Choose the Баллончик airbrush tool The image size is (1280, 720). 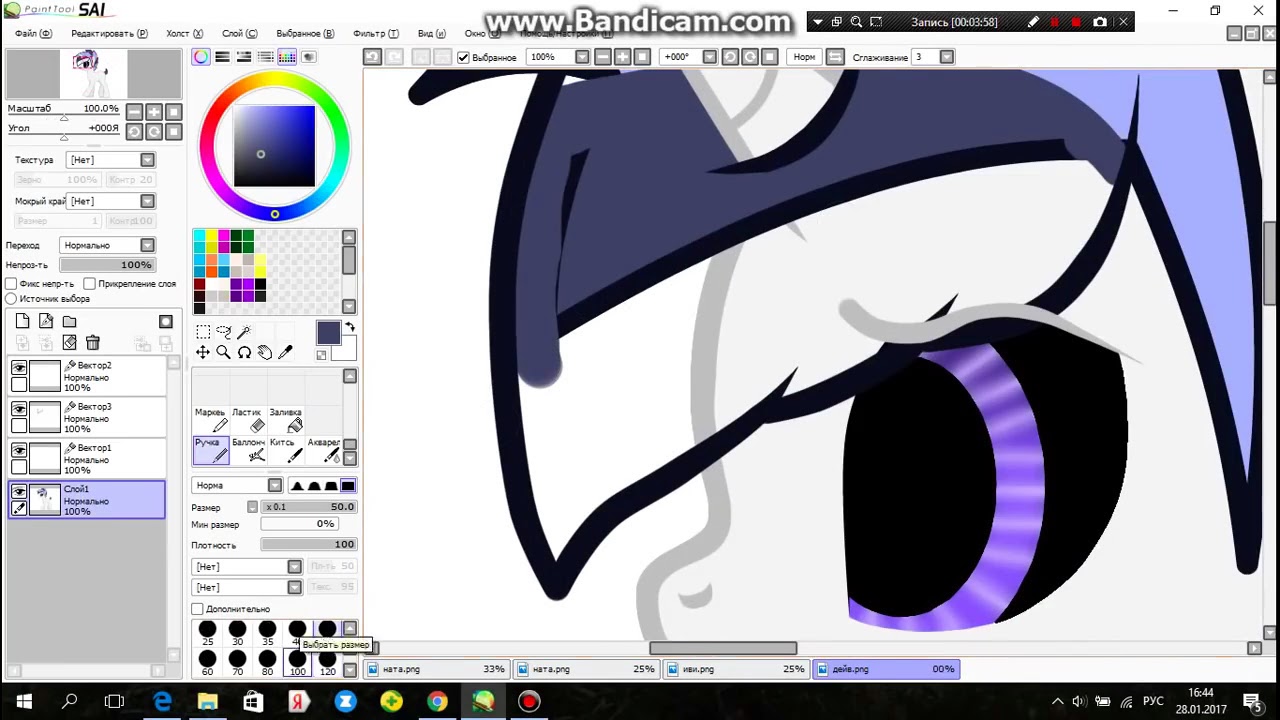click(x=248, y=450)
